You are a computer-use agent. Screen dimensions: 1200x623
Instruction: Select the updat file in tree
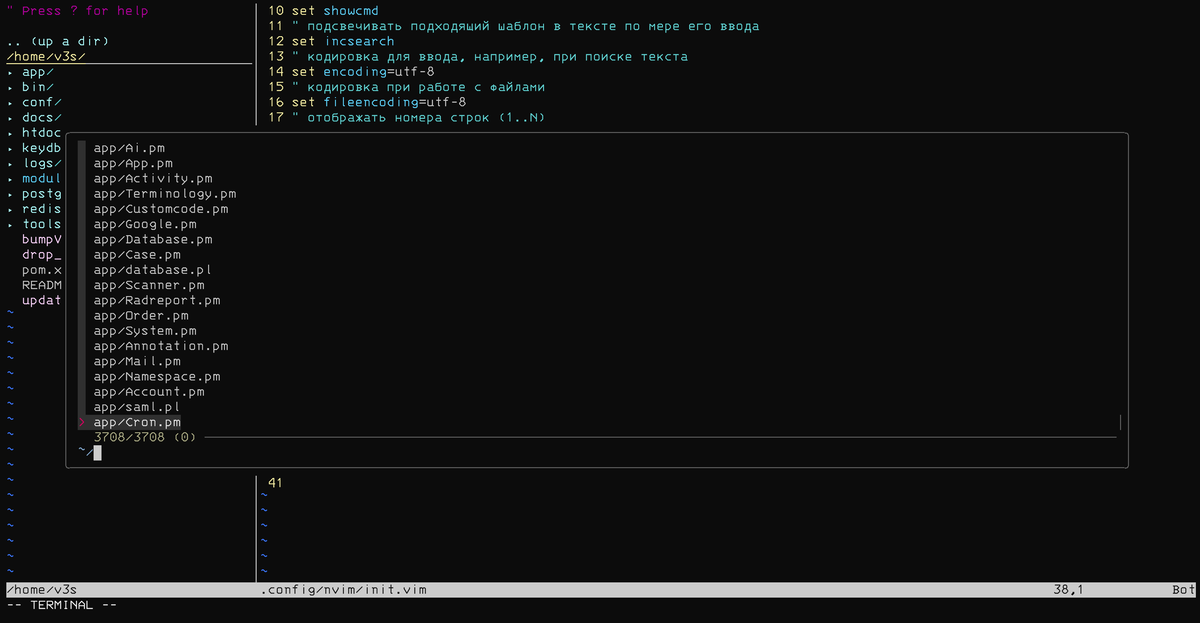[42, 300]
